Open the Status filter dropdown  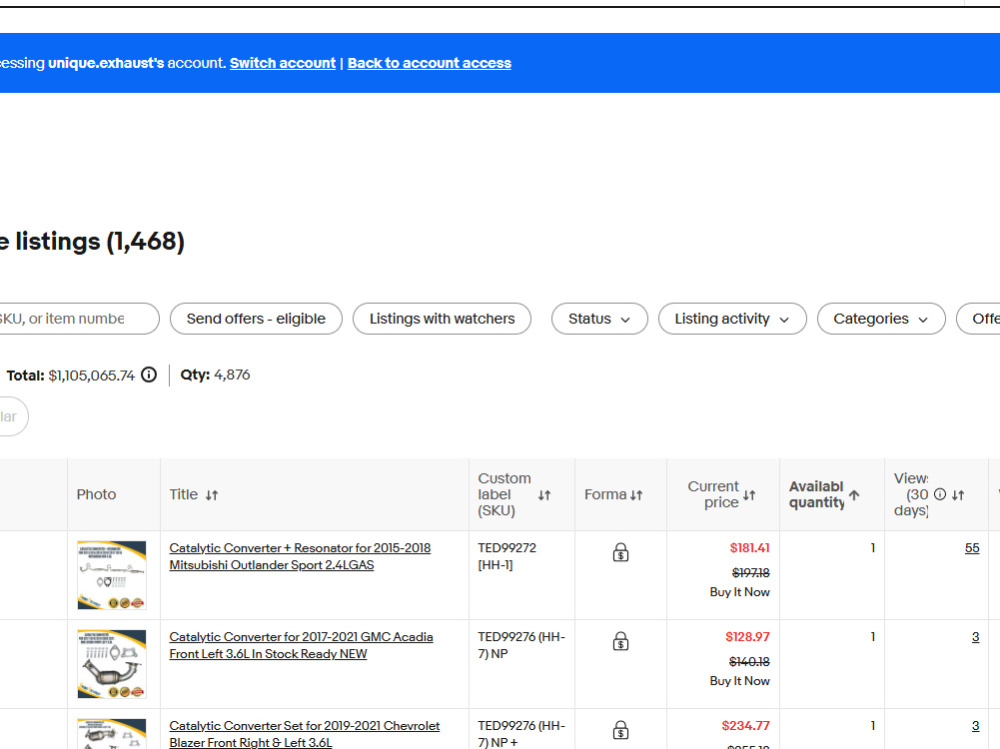(599, 318)
